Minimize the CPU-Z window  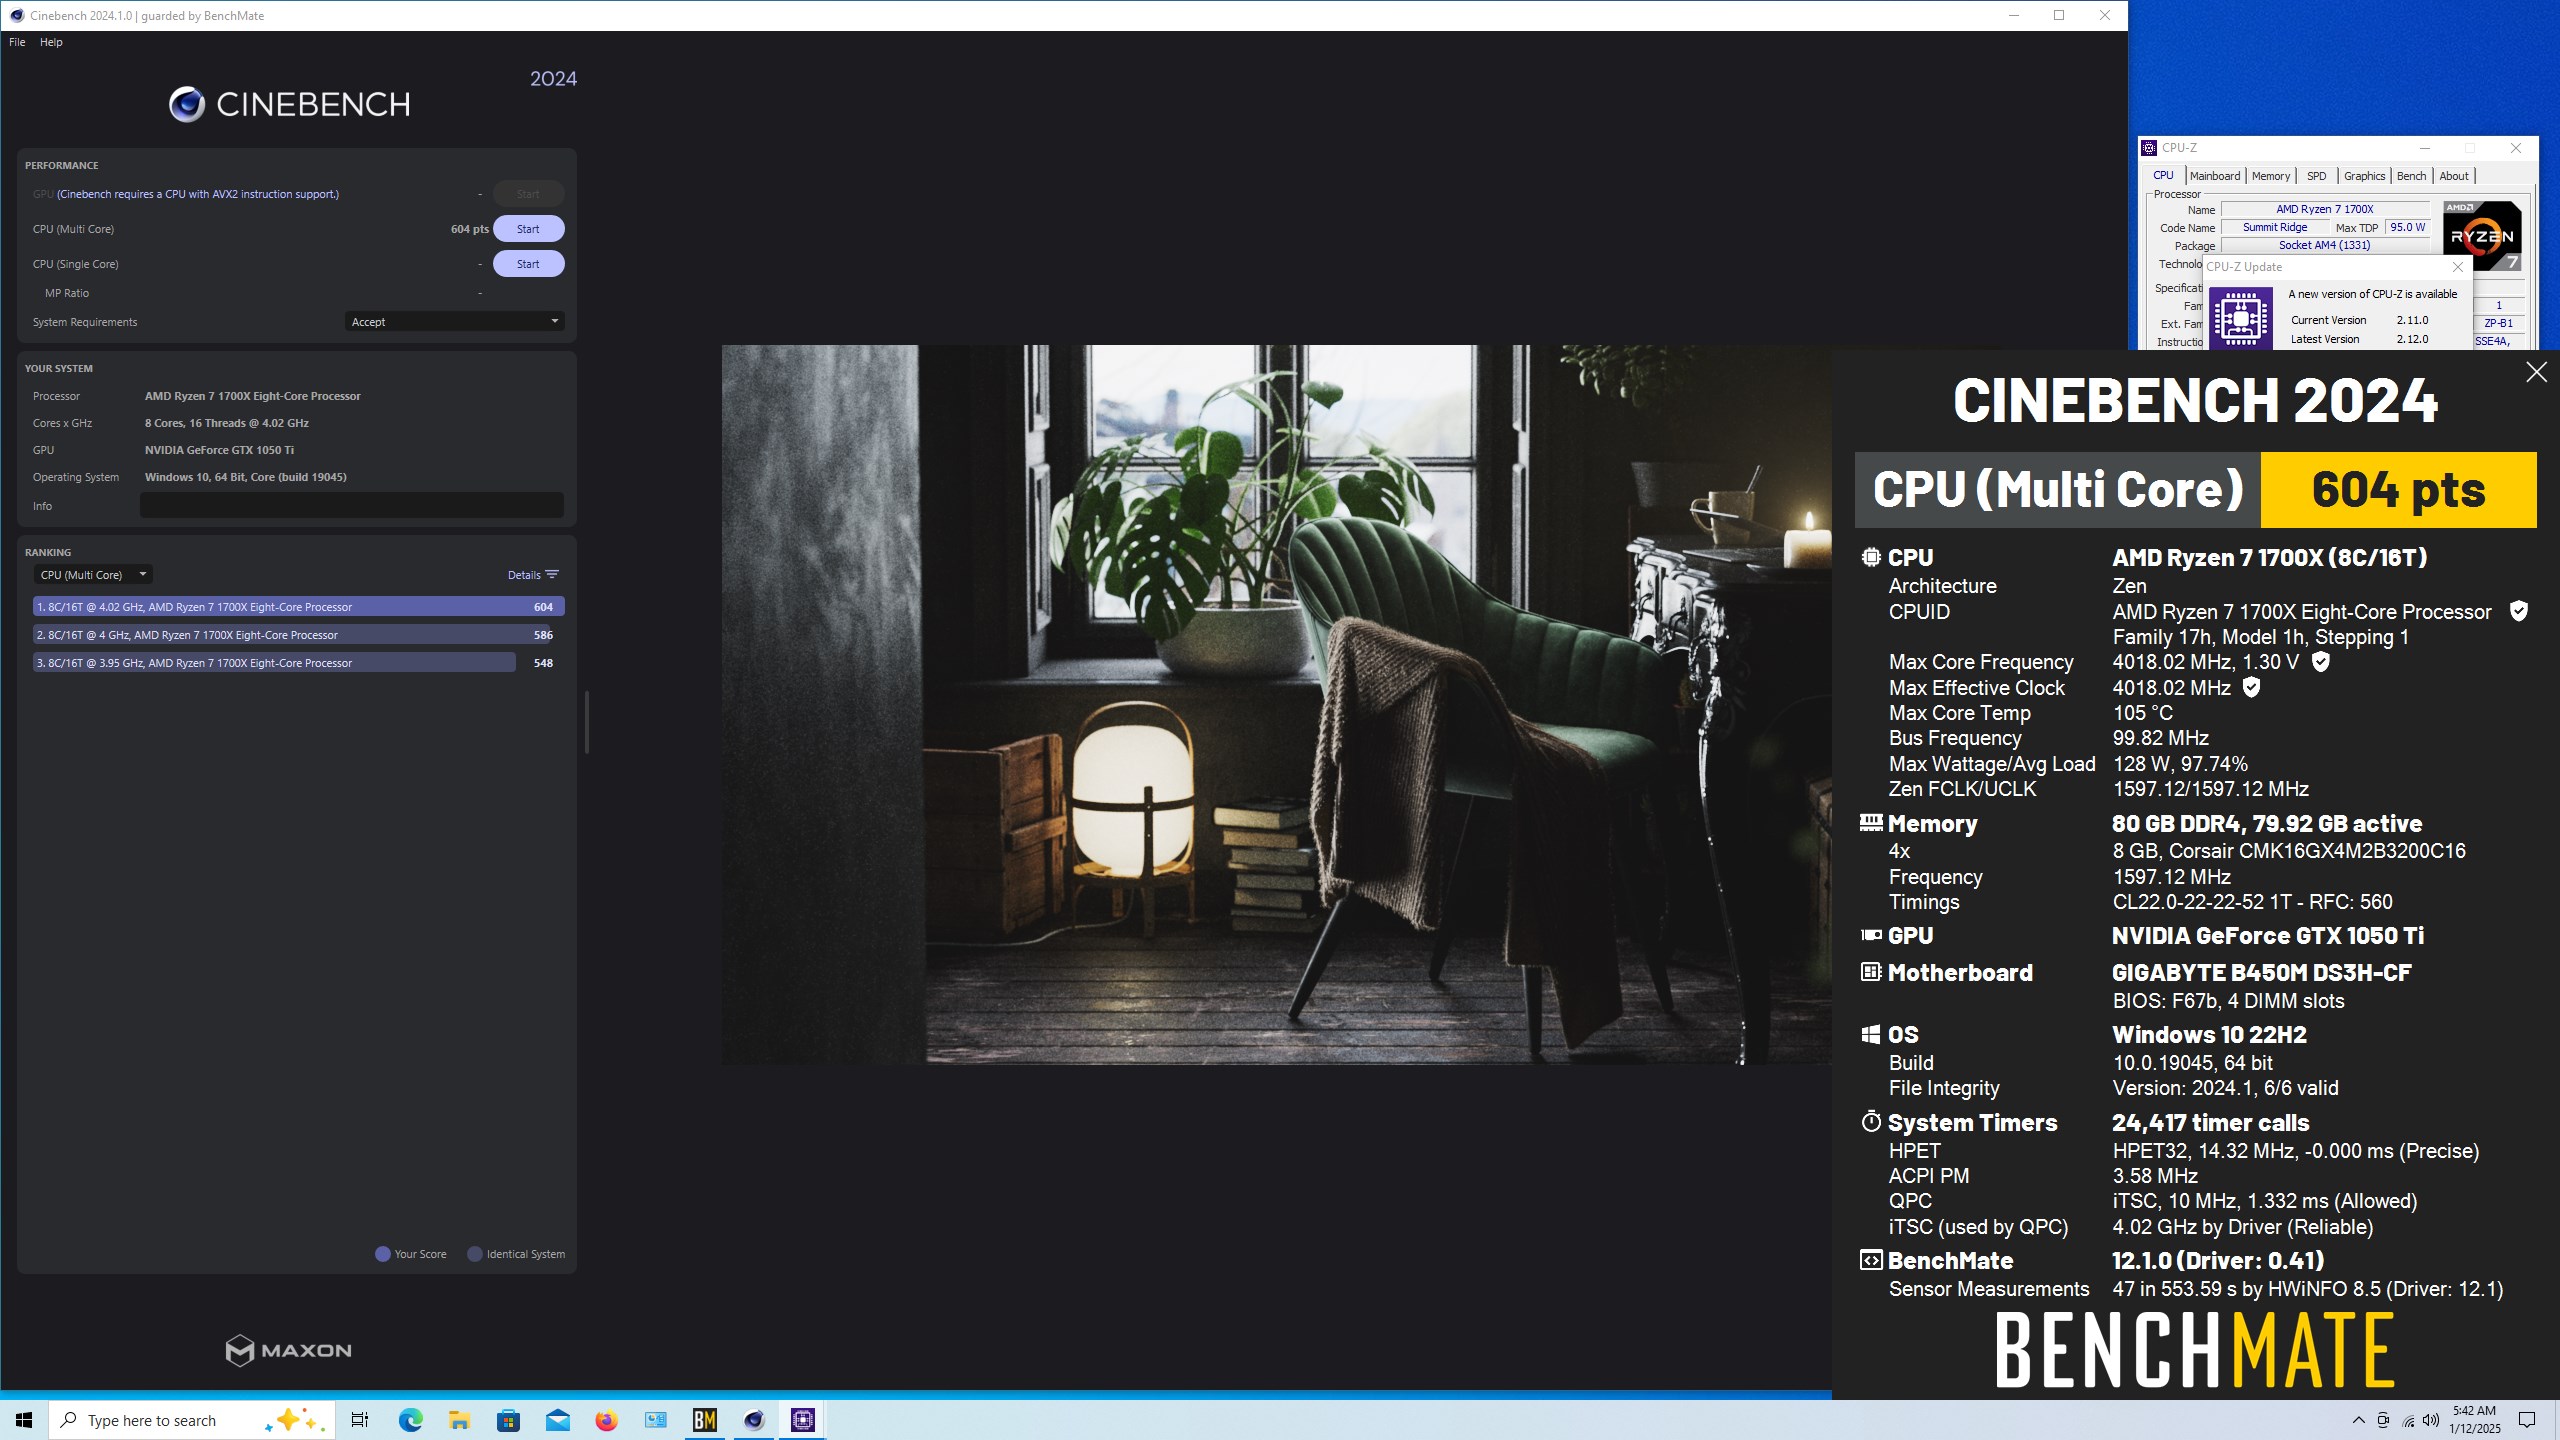pyautogui.click(x=2424, y=148)
